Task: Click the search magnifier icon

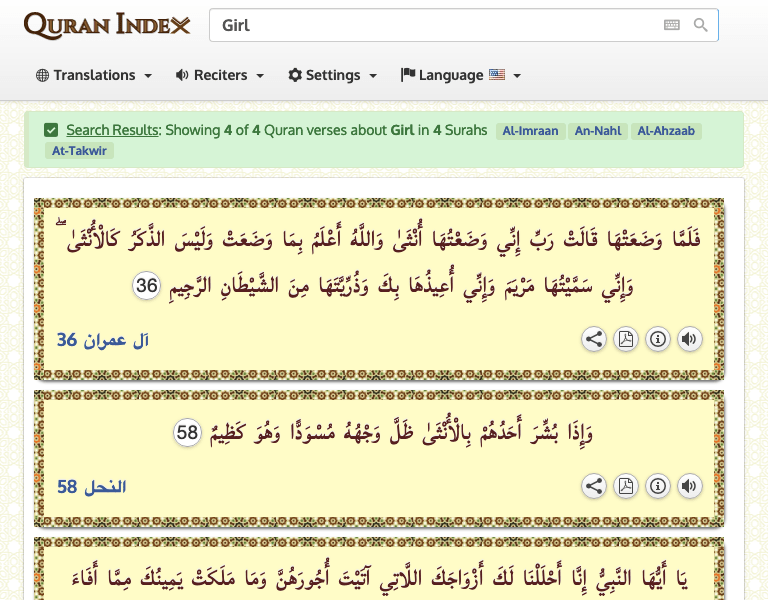Action: pos(701,25)
